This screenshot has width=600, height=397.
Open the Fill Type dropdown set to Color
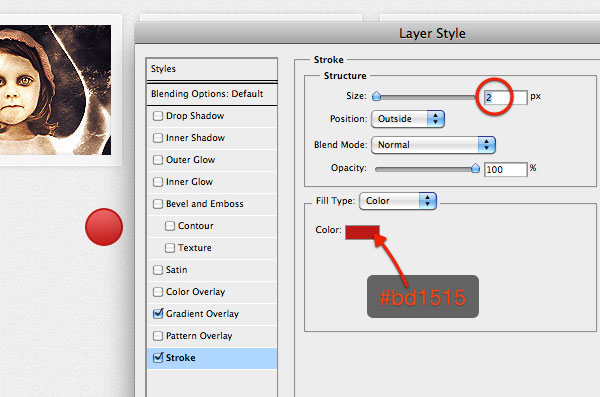click(x=398, y=201)
